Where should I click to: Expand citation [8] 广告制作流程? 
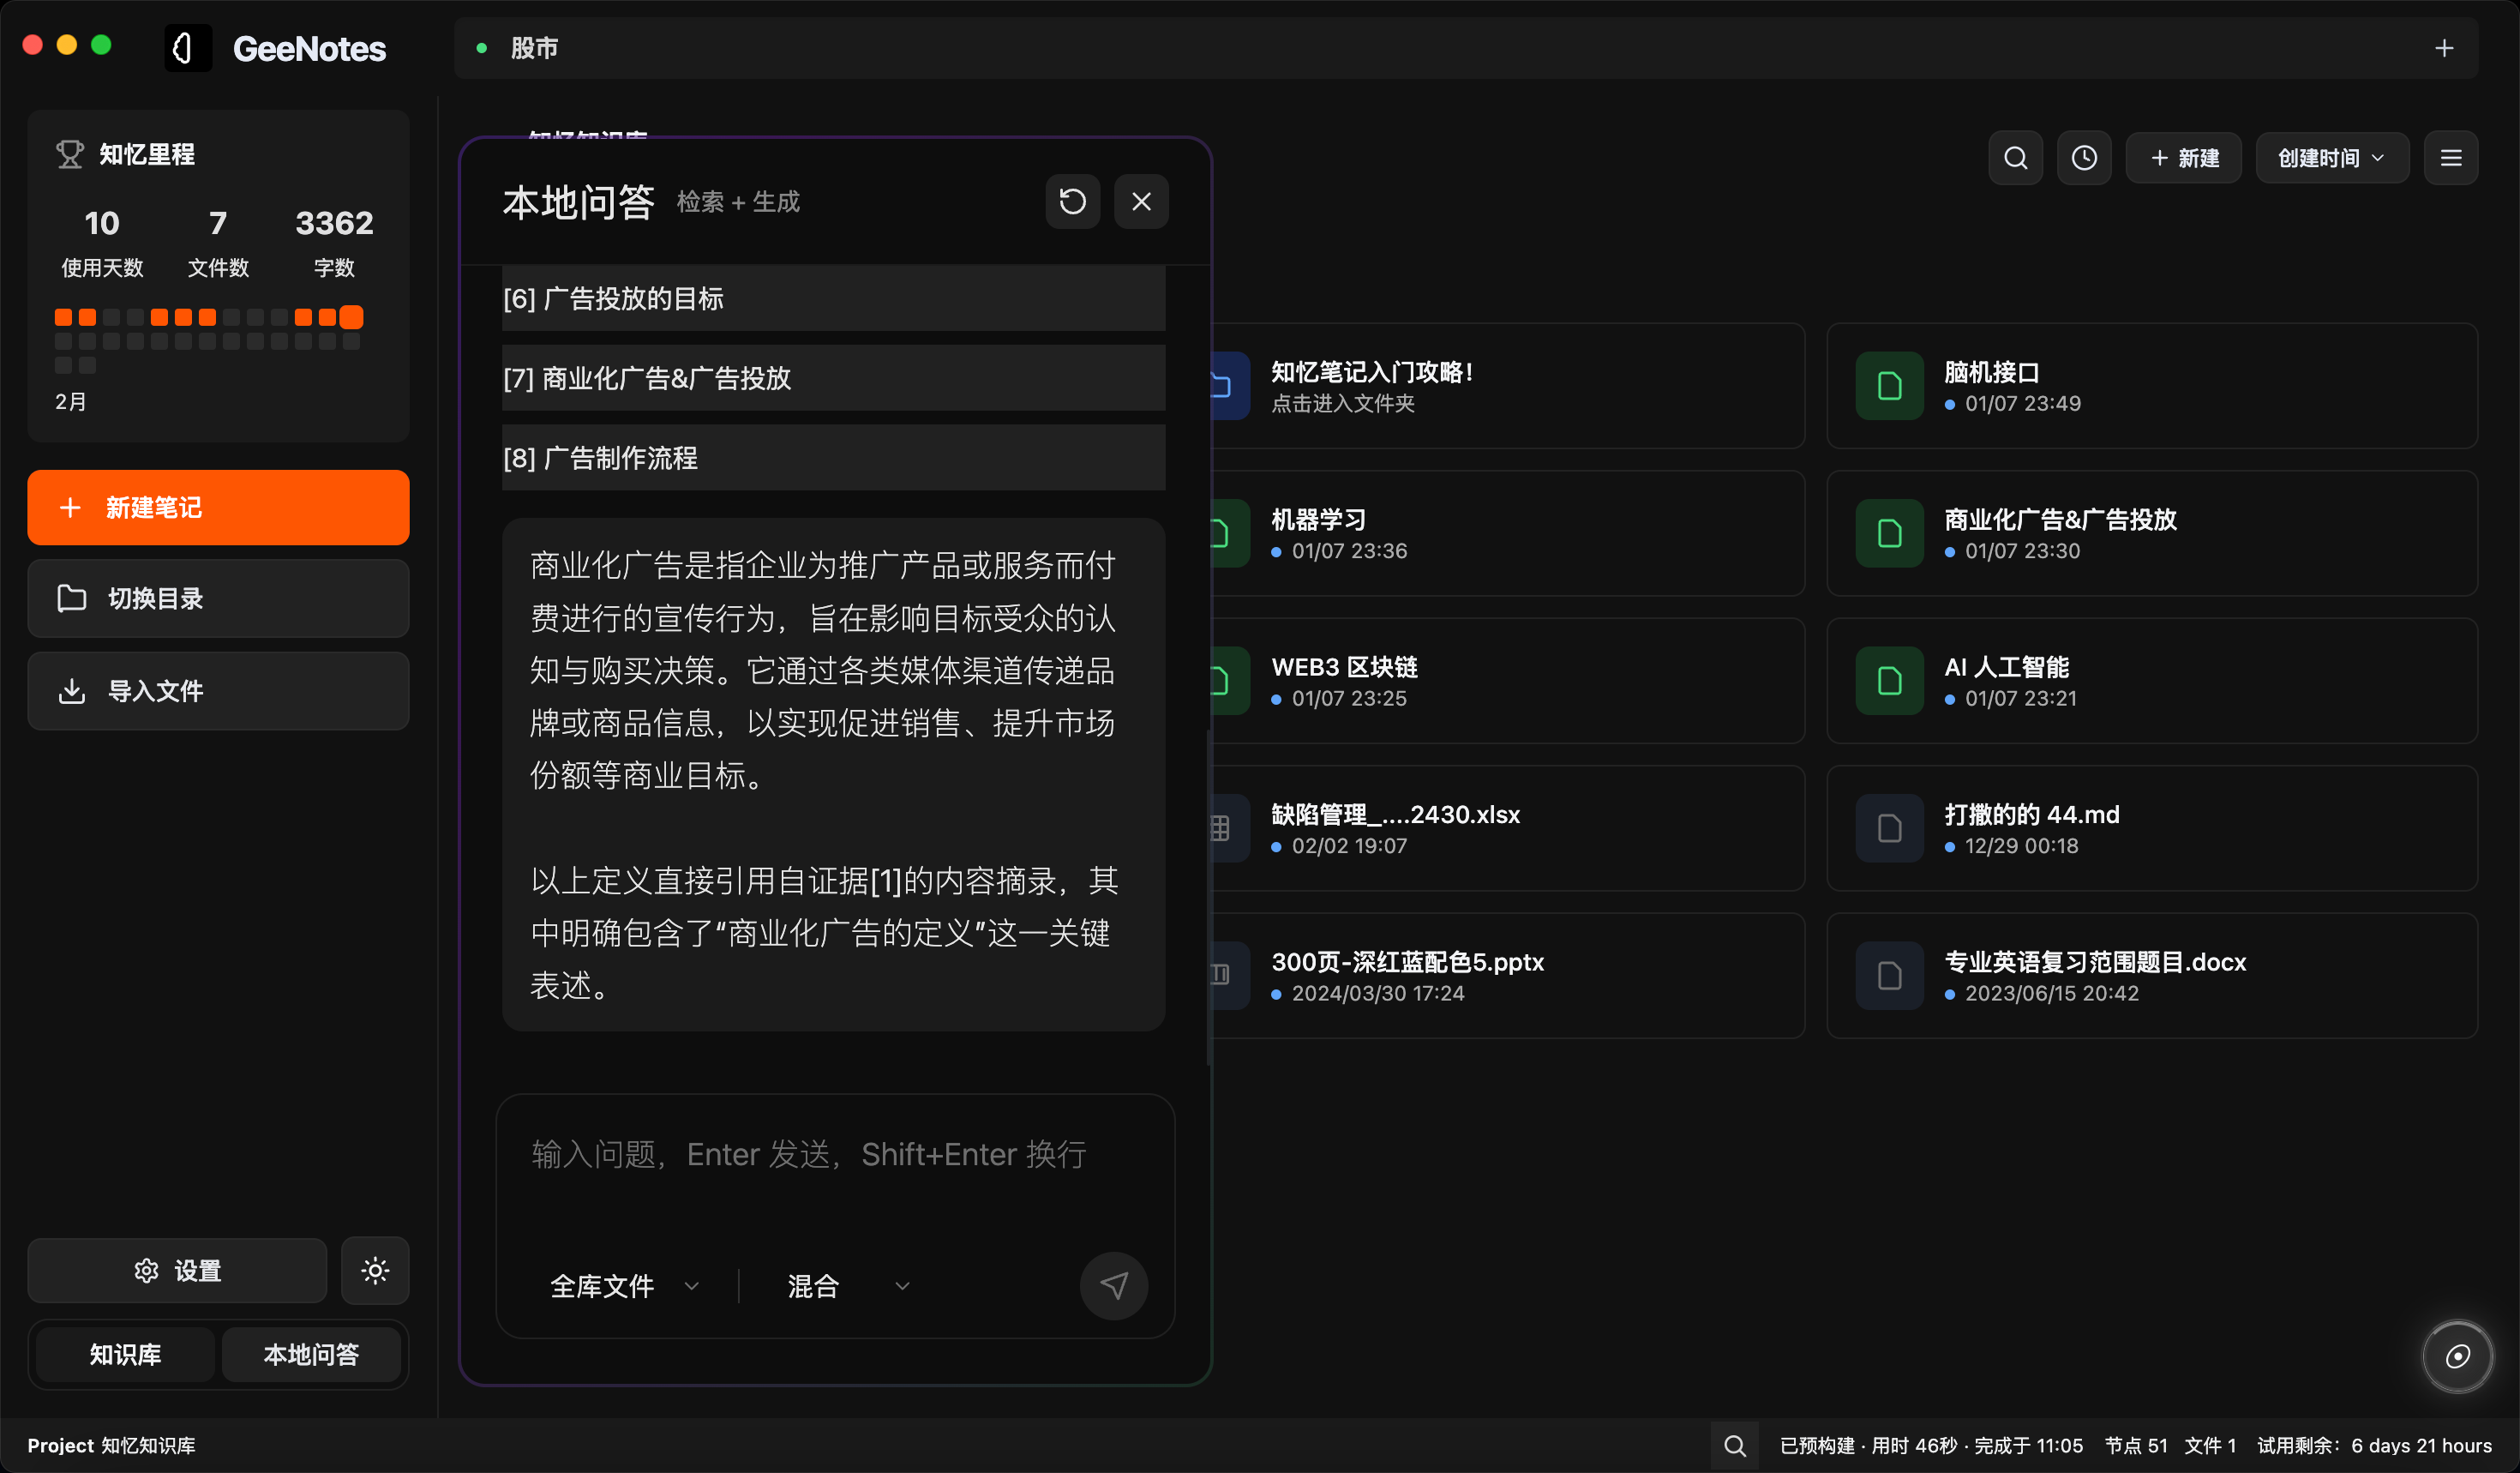tap(833, 458)
